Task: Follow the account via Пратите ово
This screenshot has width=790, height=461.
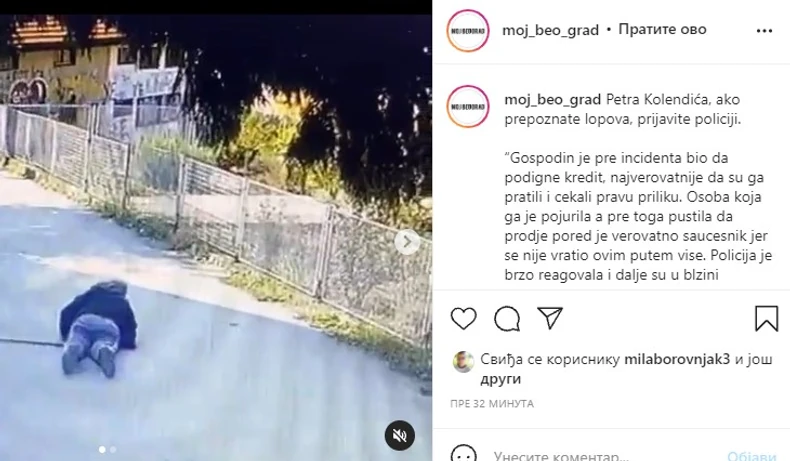Action: click(662, 29)
